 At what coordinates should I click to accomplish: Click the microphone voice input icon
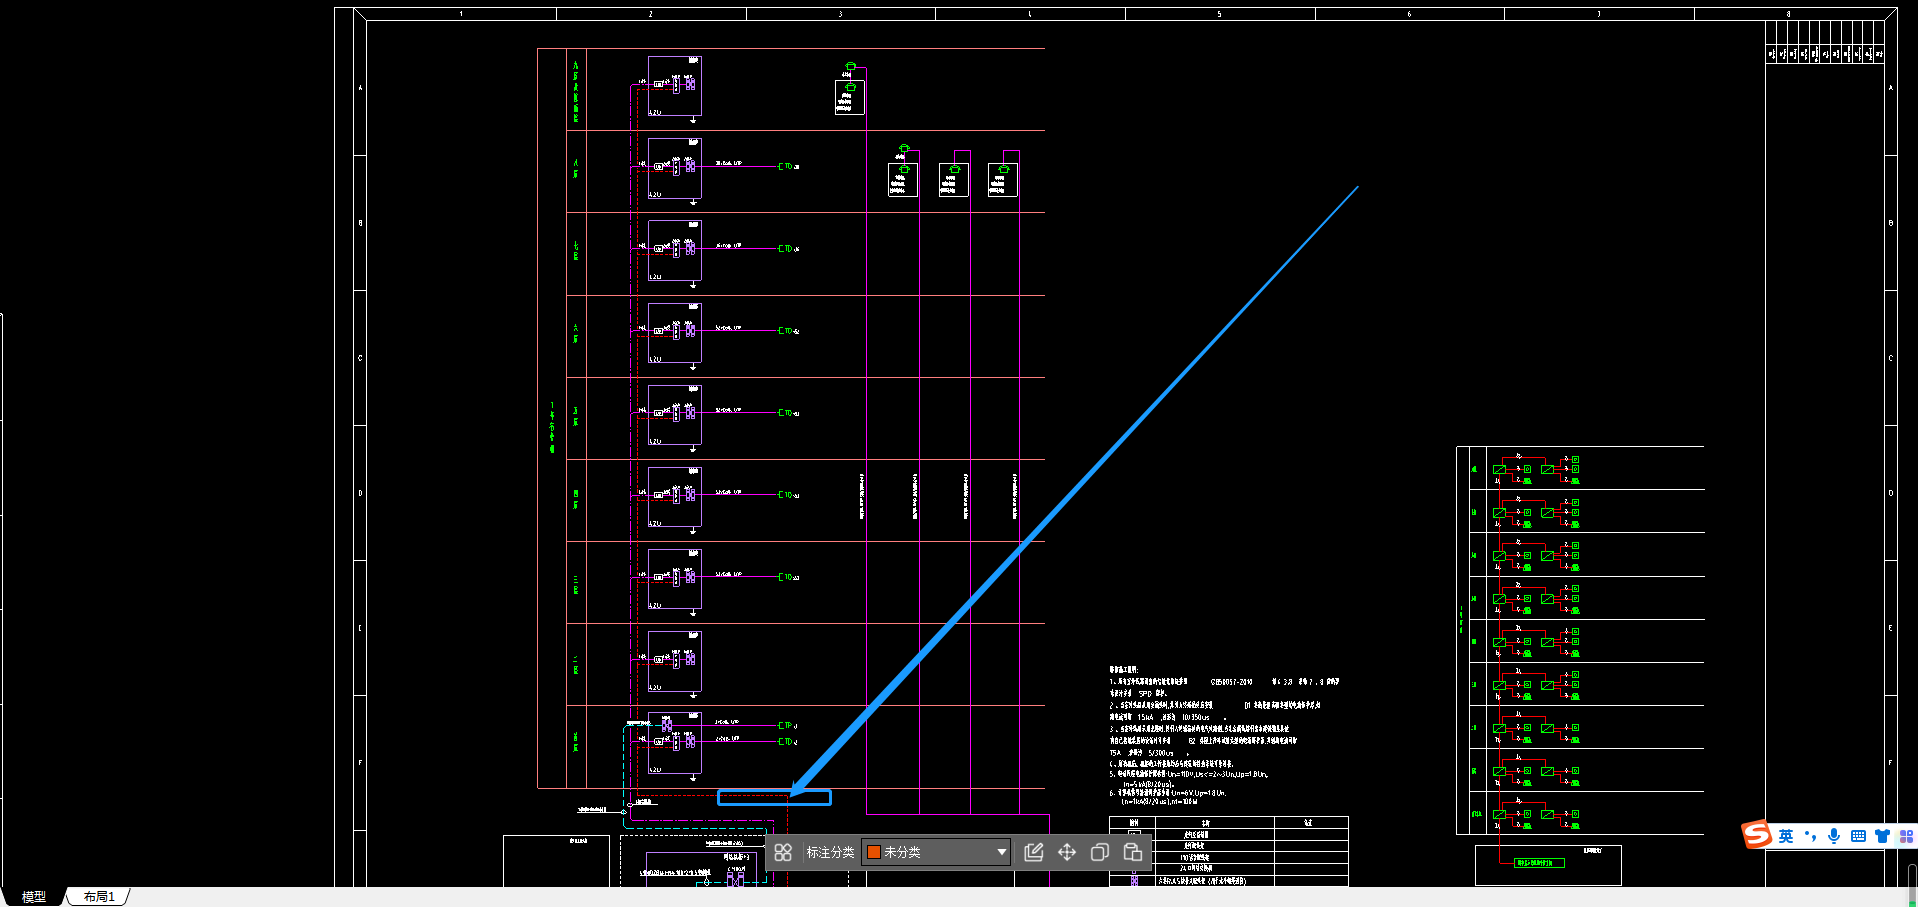point(1834,836)
